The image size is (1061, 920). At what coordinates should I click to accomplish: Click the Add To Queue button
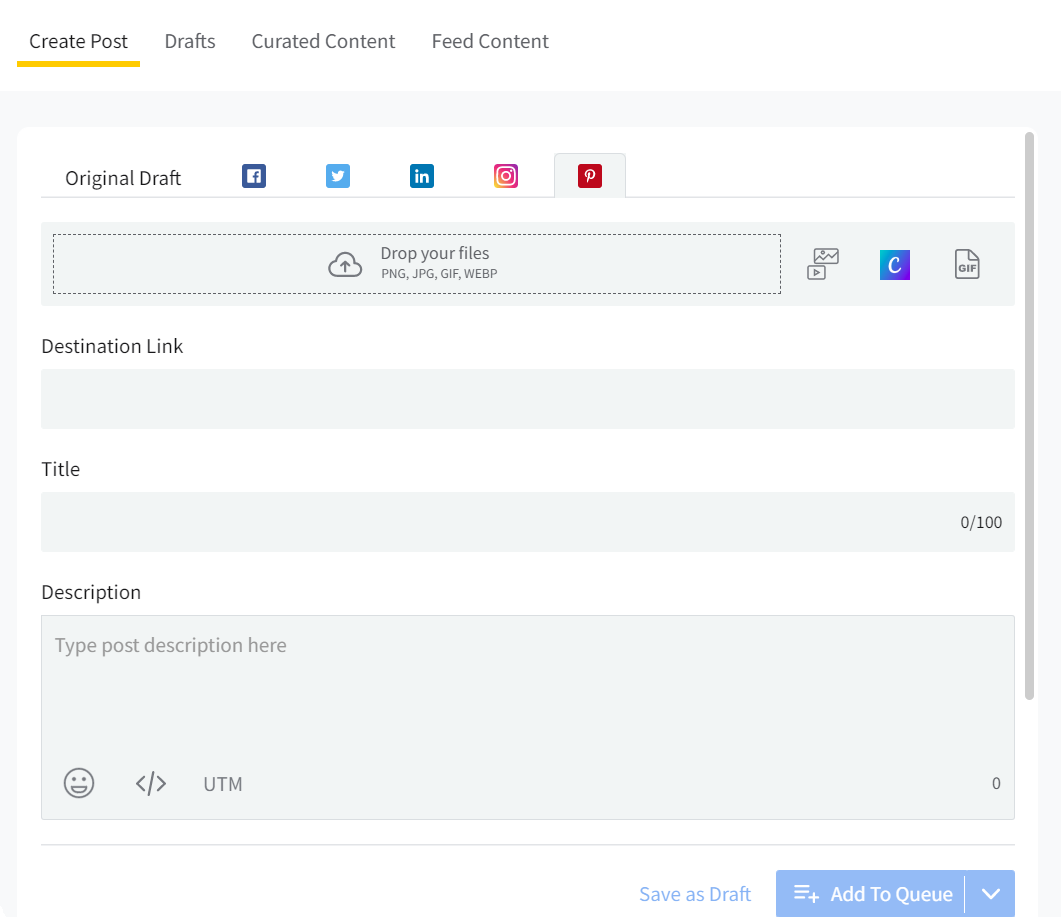tap(869, 893)
